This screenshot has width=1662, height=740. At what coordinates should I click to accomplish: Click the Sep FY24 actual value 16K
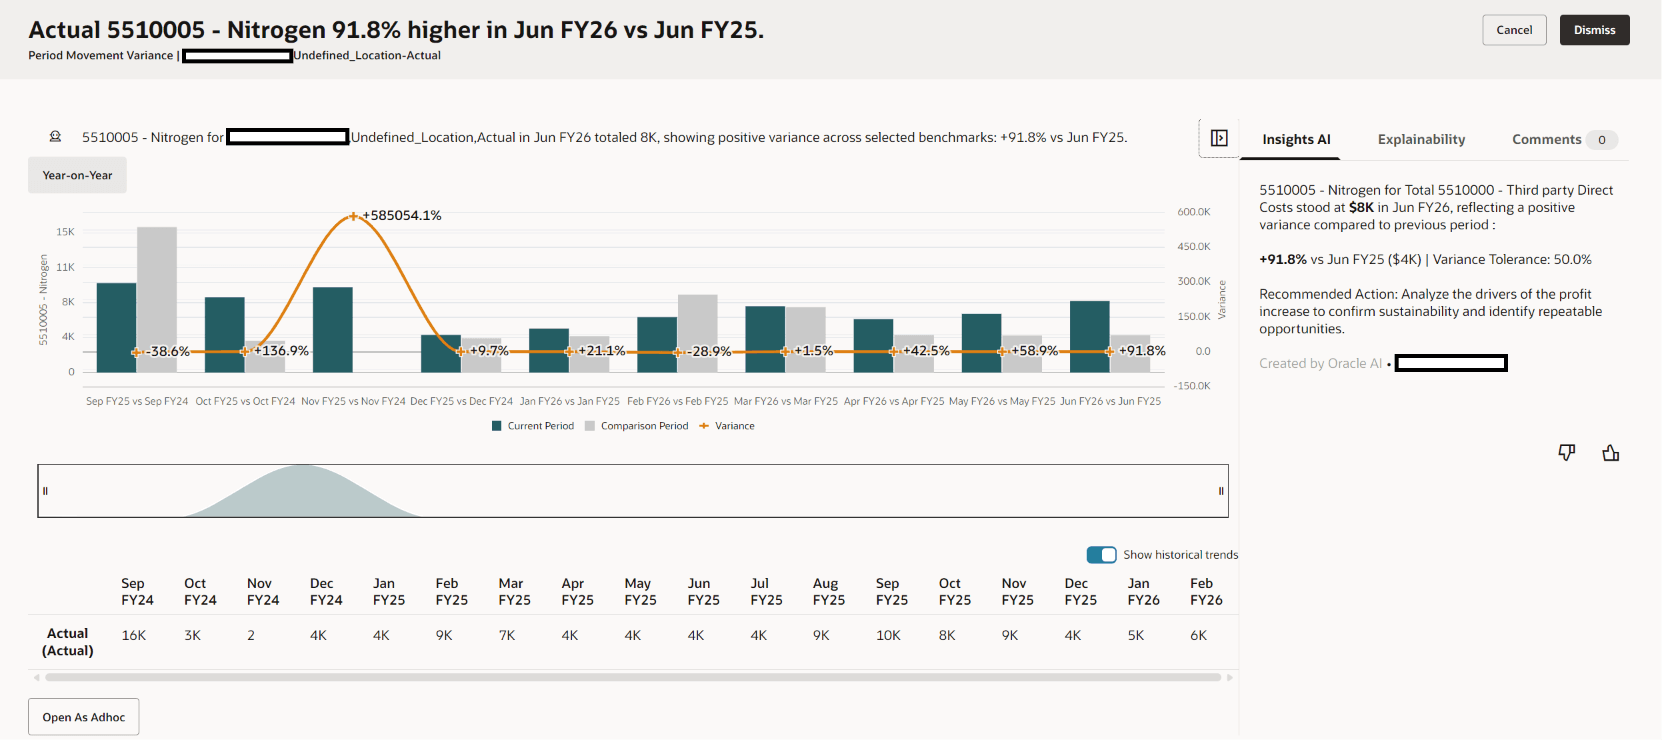pos(134,635)
